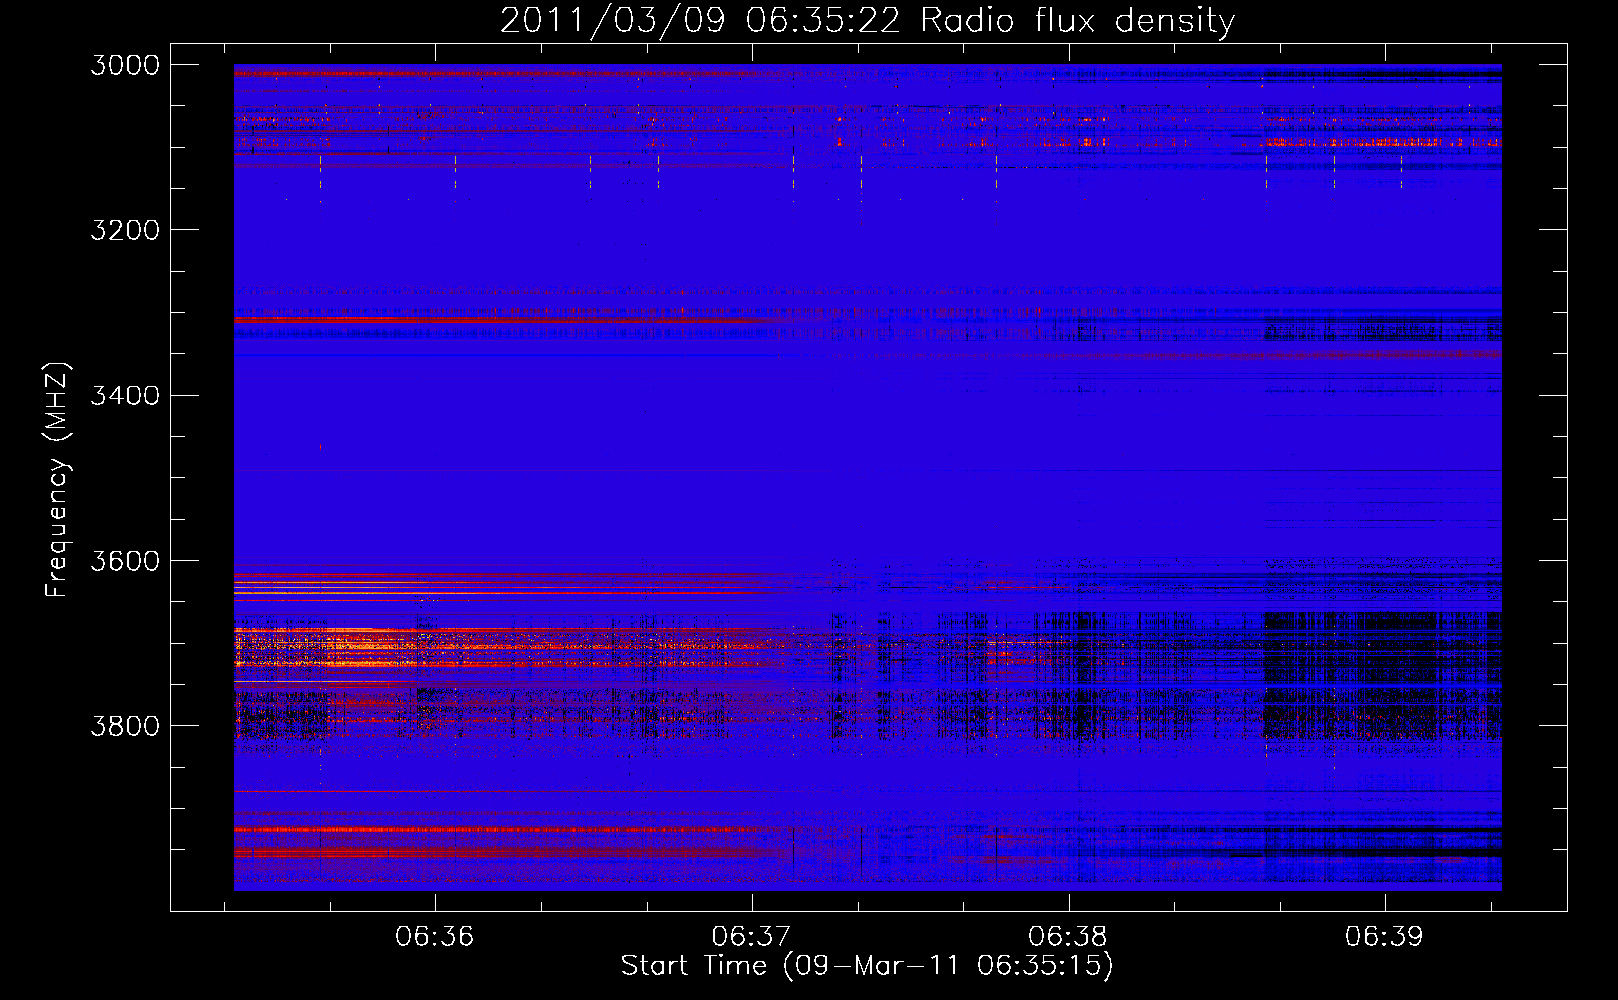
Task: Click the 'Start Time (09-Mar-11 06:35:15)' axis title
Action: [867, 966]
